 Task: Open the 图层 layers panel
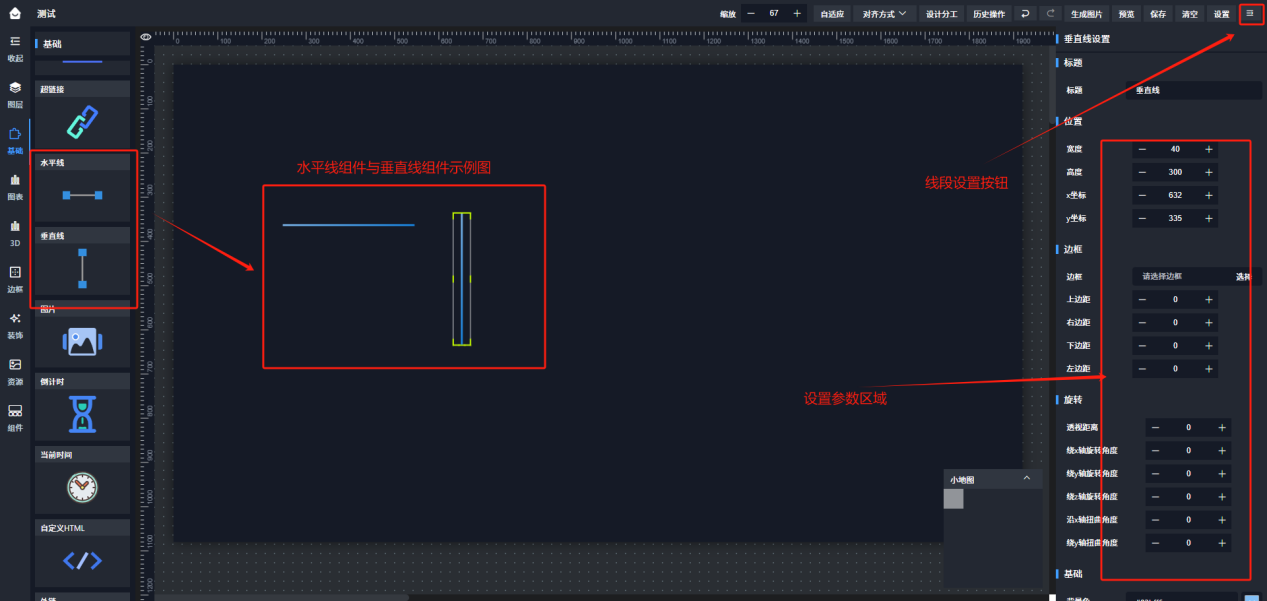15,94
